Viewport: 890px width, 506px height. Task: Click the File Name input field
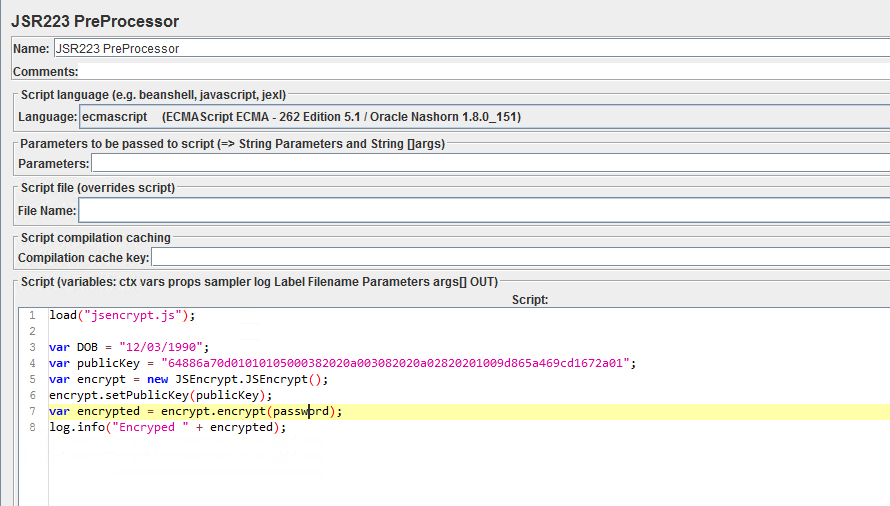[484, 210]
